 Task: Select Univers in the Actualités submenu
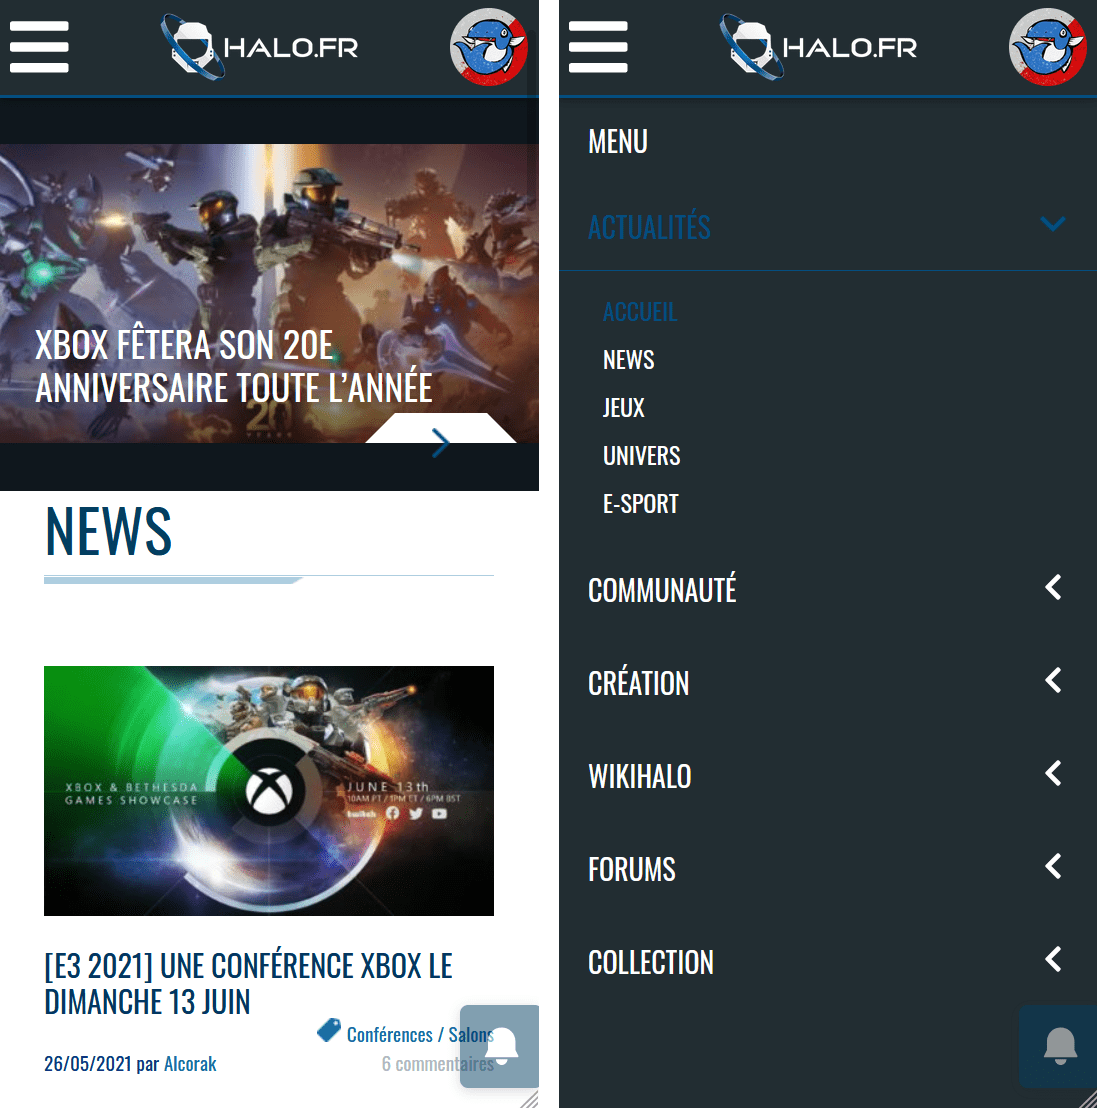[641, 456]
